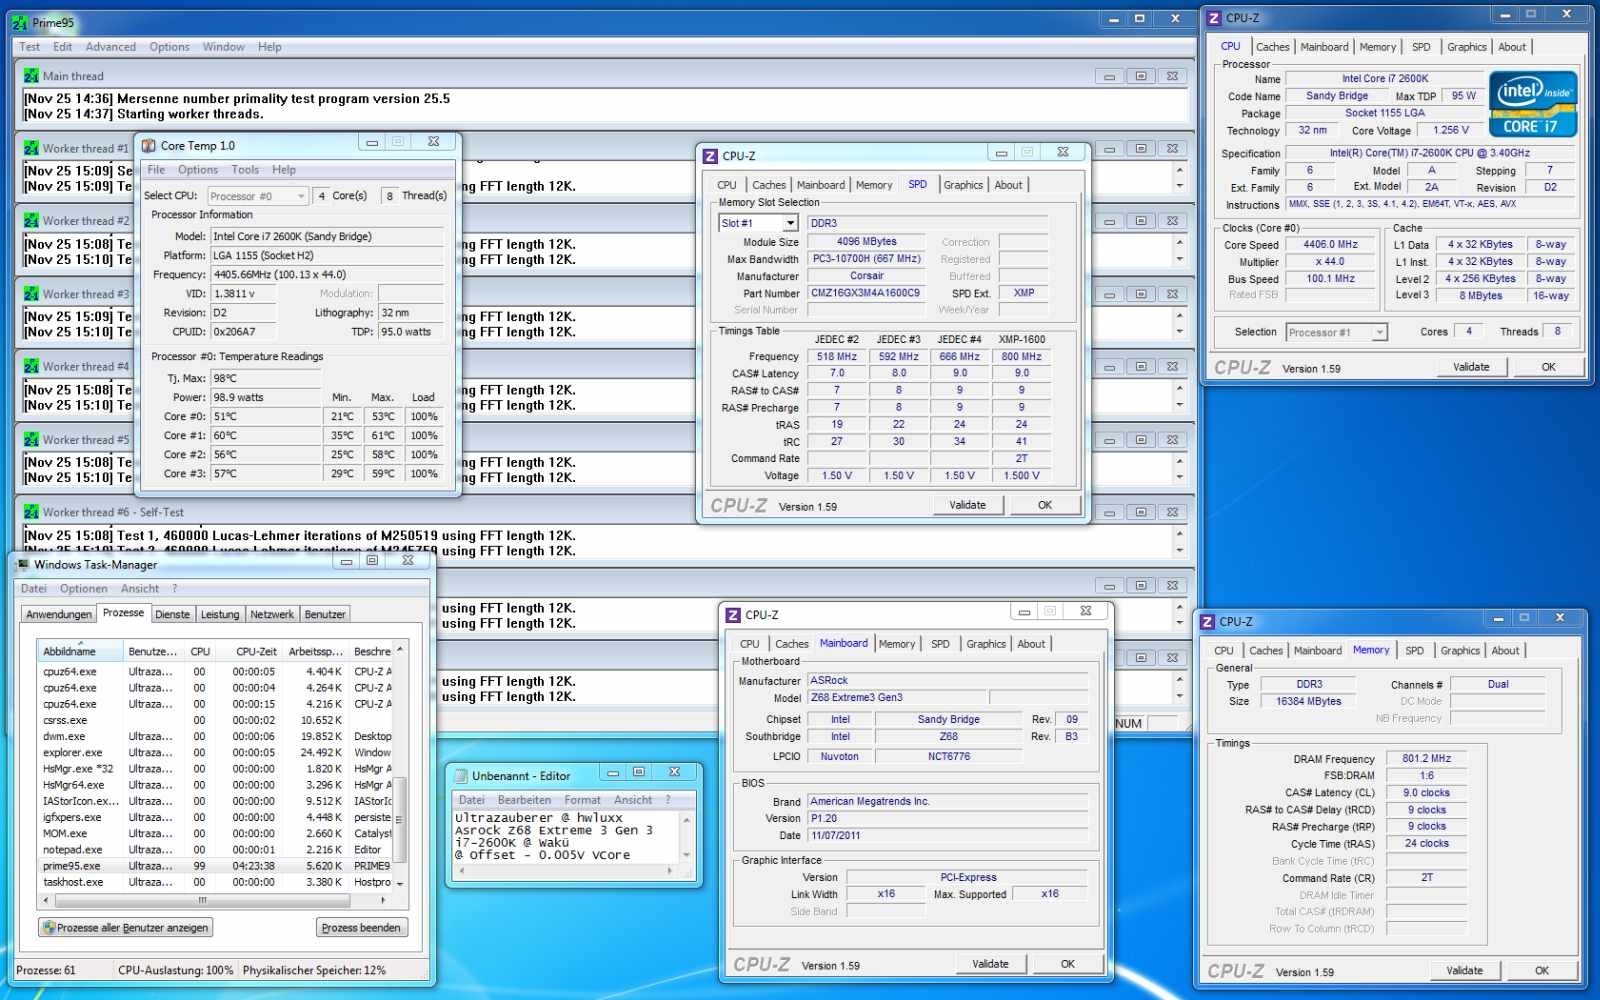Image resolution: width=1600 pixels, height=1000 pixels.
Task: Click Validate in the CPU-Z Memory window
Action: 1464,970
